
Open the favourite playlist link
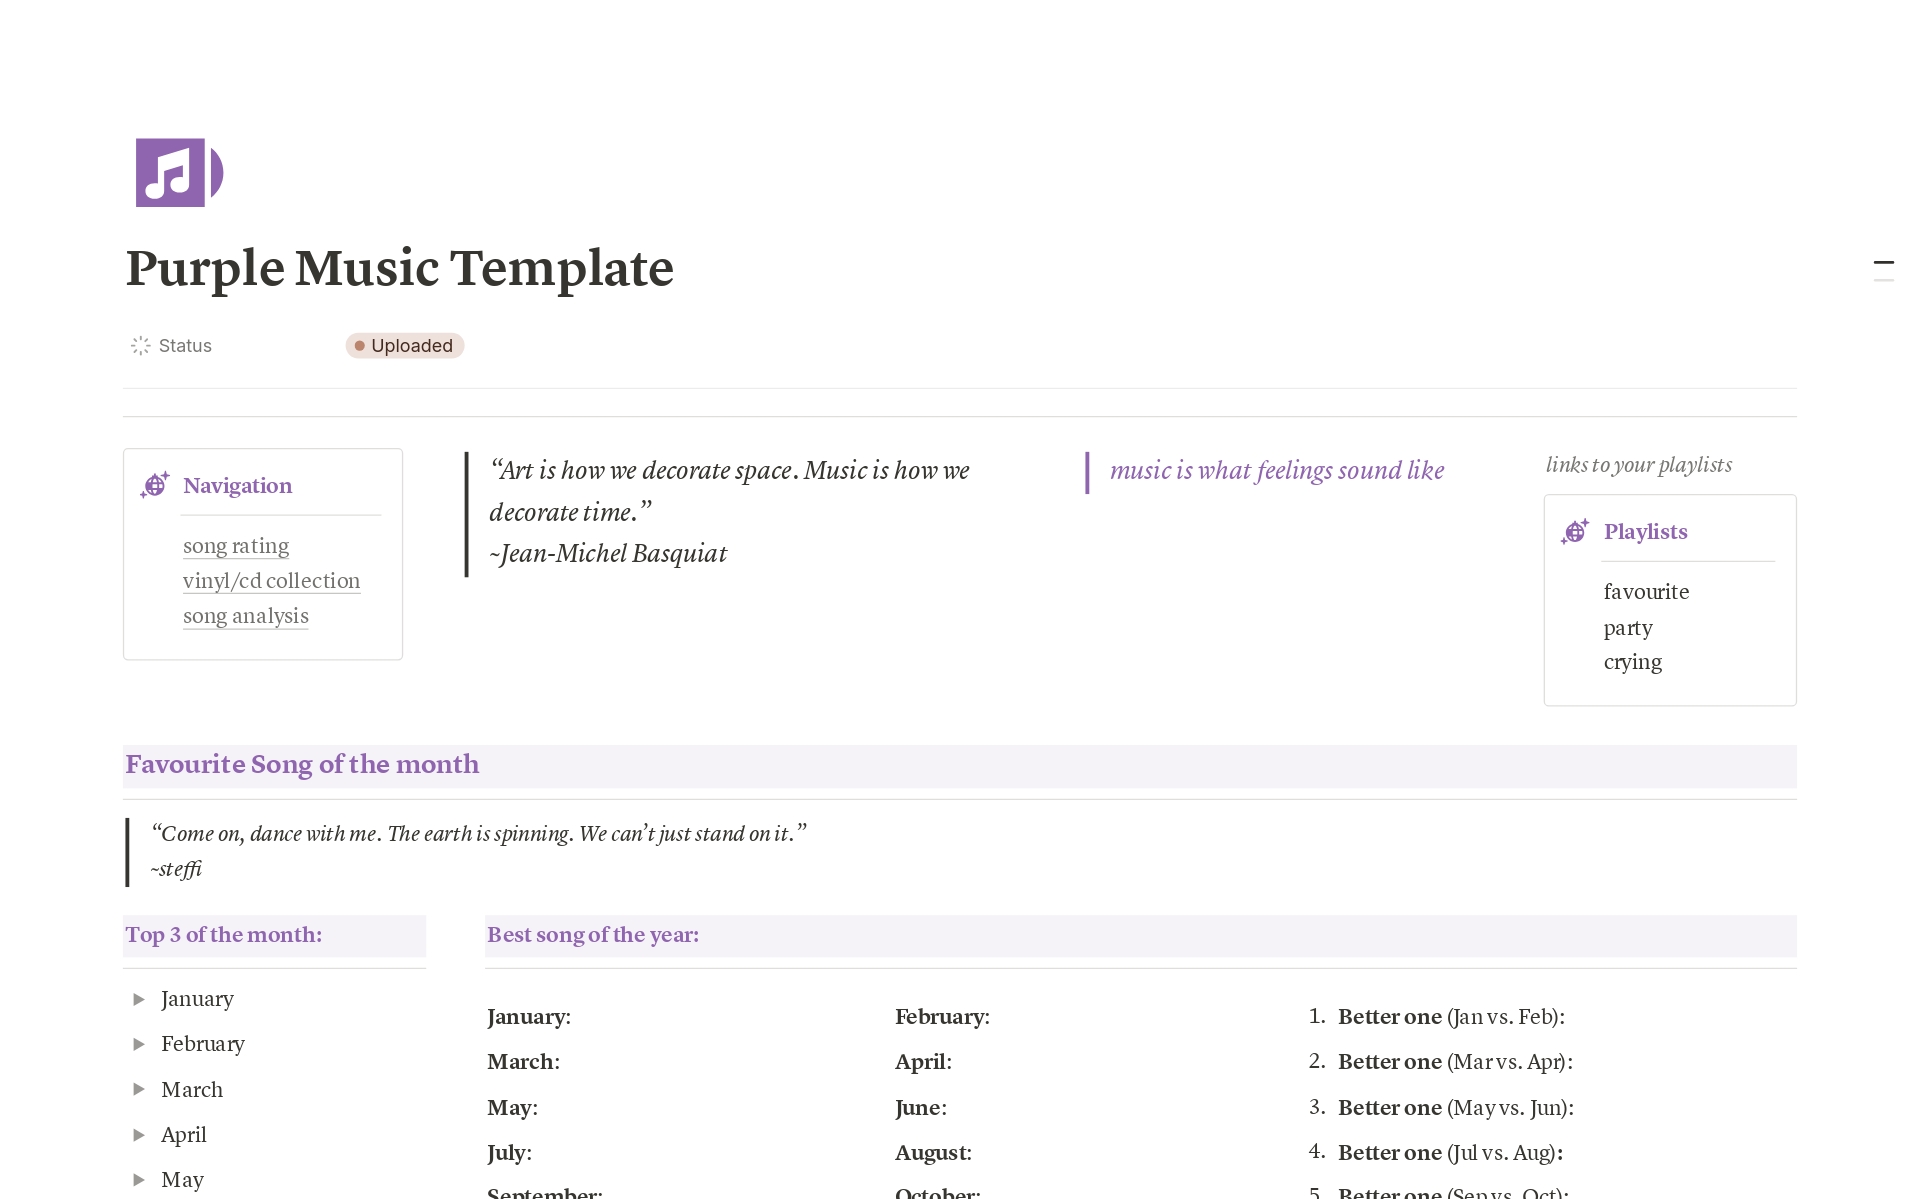tap(1646, 592)
